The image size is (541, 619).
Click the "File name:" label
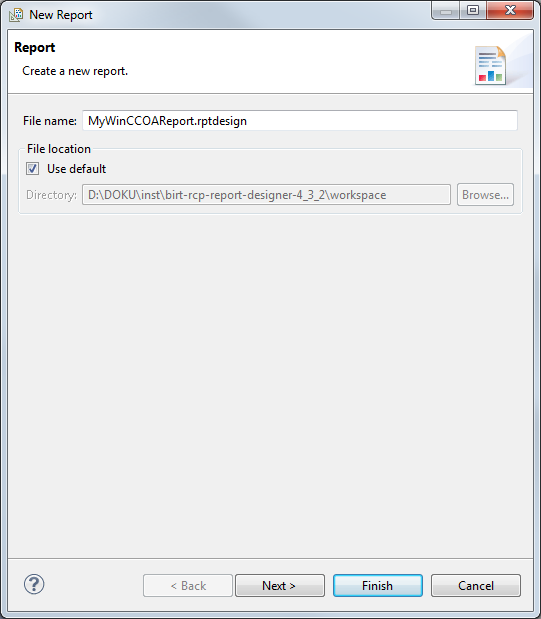tap(50, 121)
